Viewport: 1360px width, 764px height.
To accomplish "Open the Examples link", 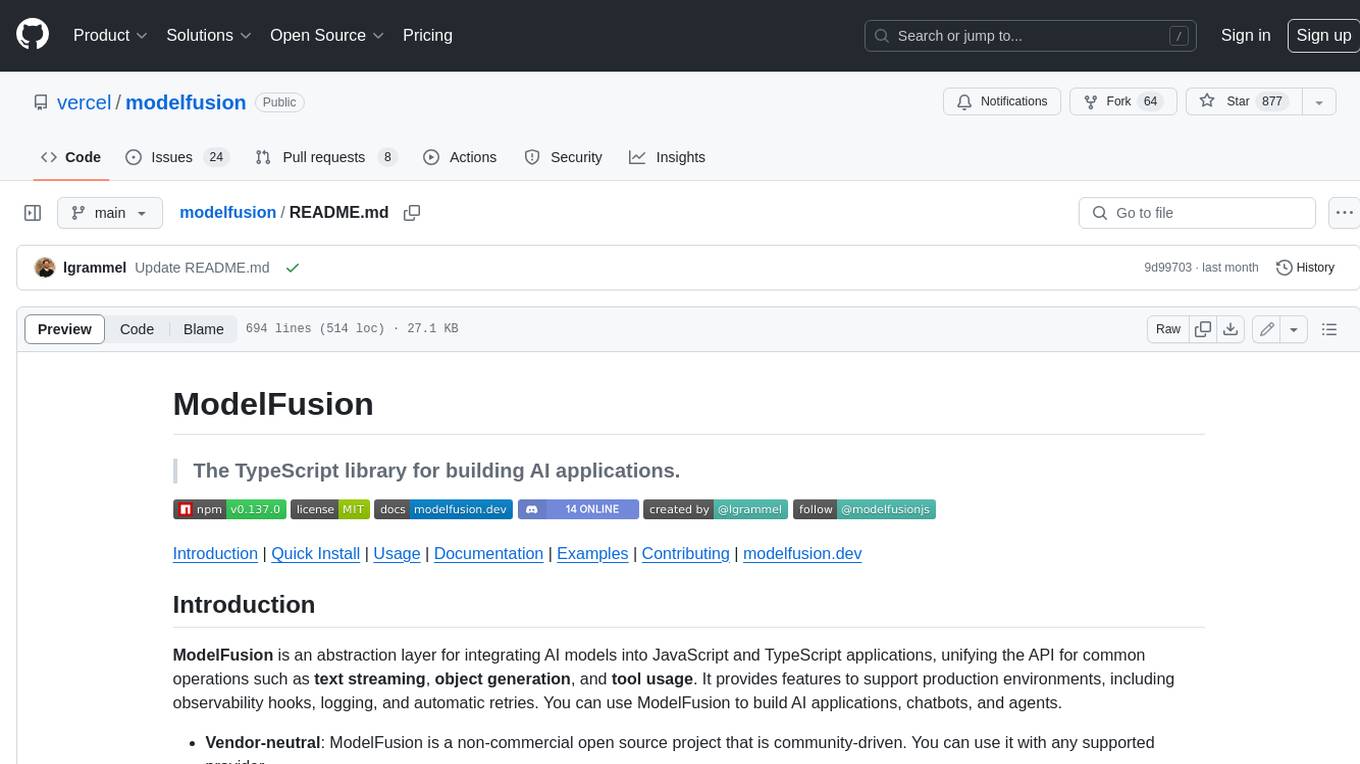I will click(592, 554).
